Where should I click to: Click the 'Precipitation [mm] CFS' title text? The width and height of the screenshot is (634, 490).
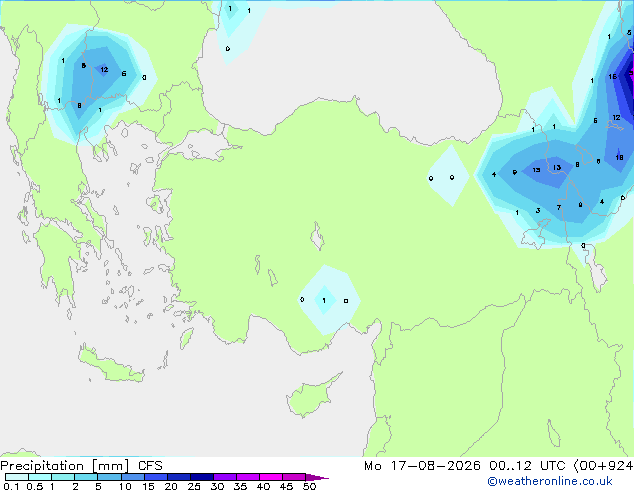point(81,466)
